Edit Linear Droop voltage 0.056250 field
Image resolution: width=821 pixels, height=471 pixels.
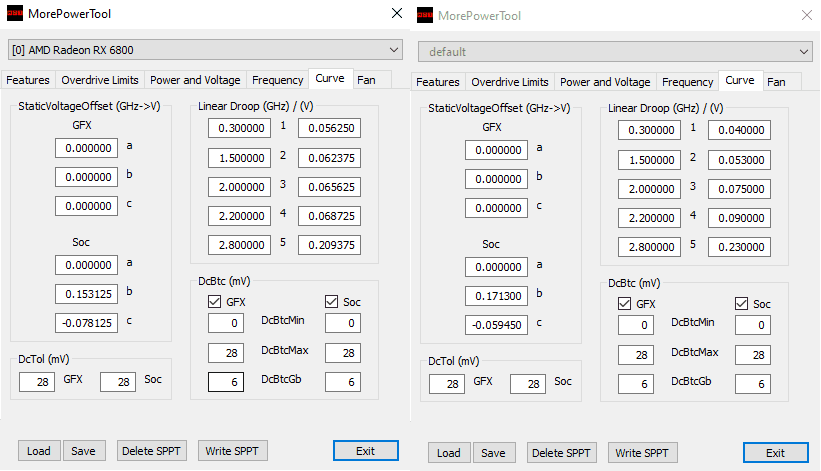click(329, 128)
